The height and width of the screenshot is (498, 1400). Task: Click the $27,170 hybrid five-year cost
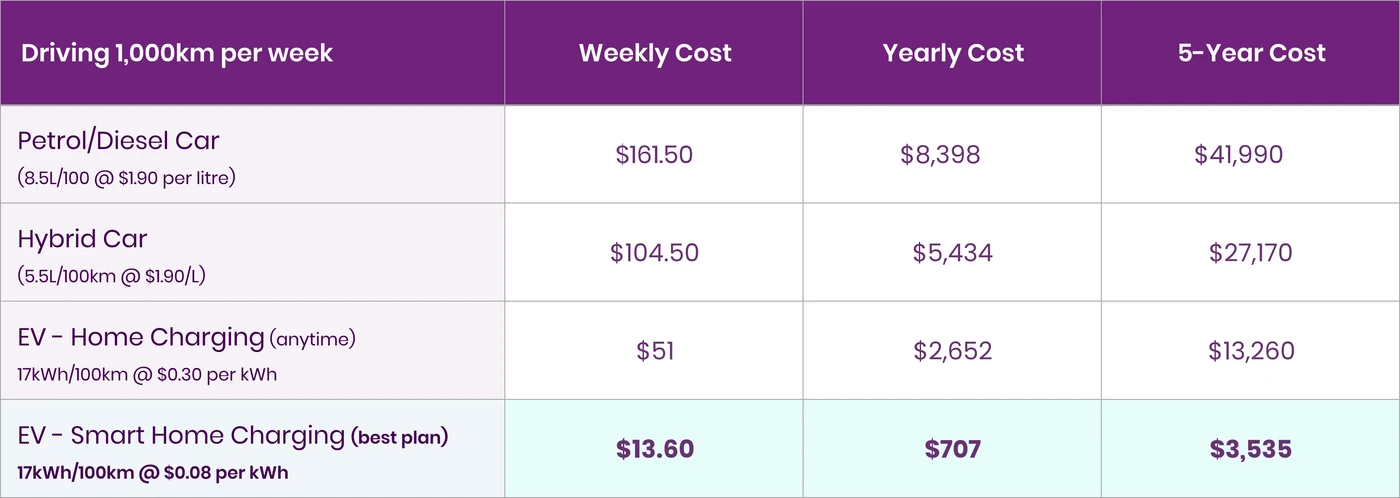click(x=1250, y=252)
